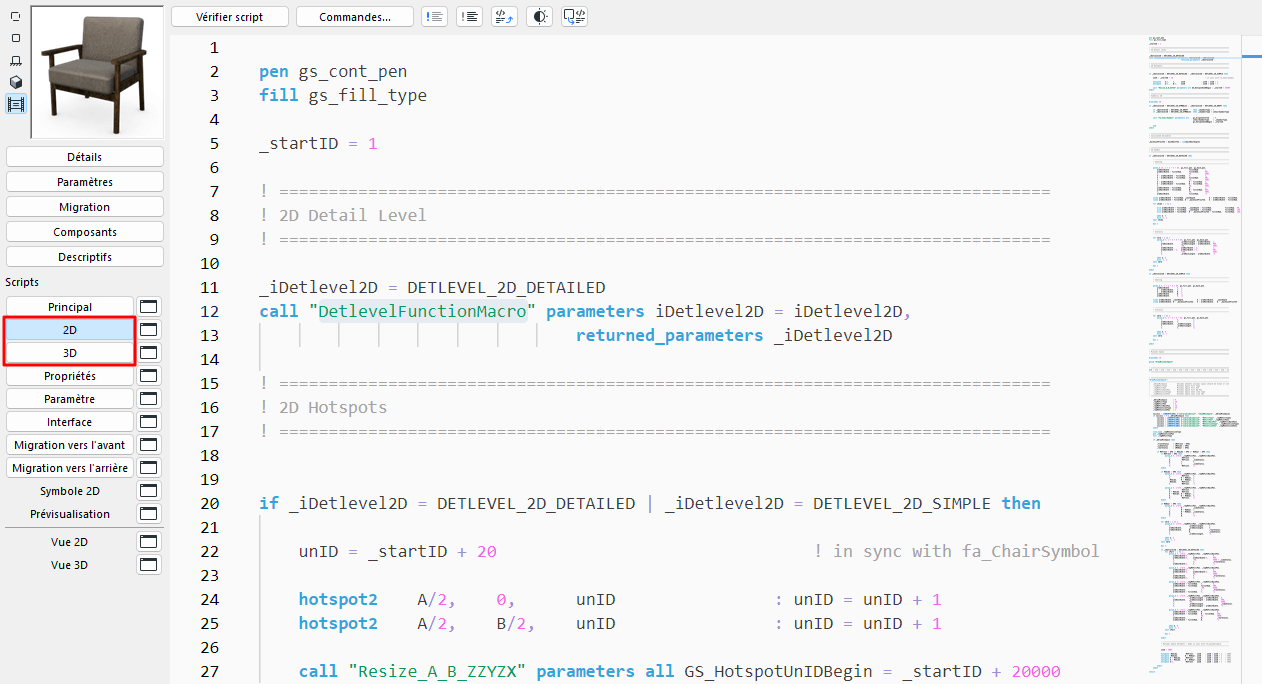This screenshot has width=1262, height=684.
Task: Select the plain square 2D view icon
Action: click(15, 37)
